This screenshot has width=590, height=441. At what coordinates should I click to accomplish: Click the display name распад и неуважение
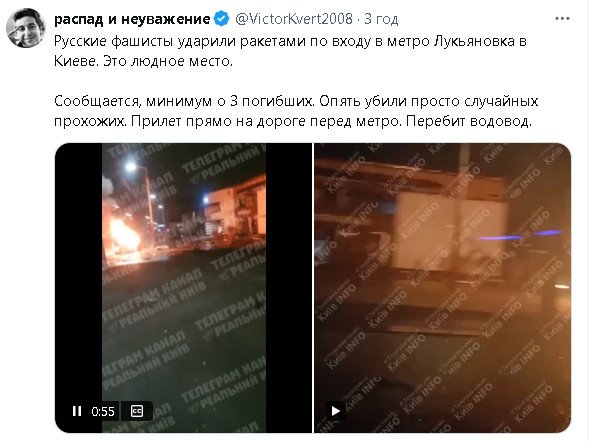pyautogui.click(x=132, y=19)
